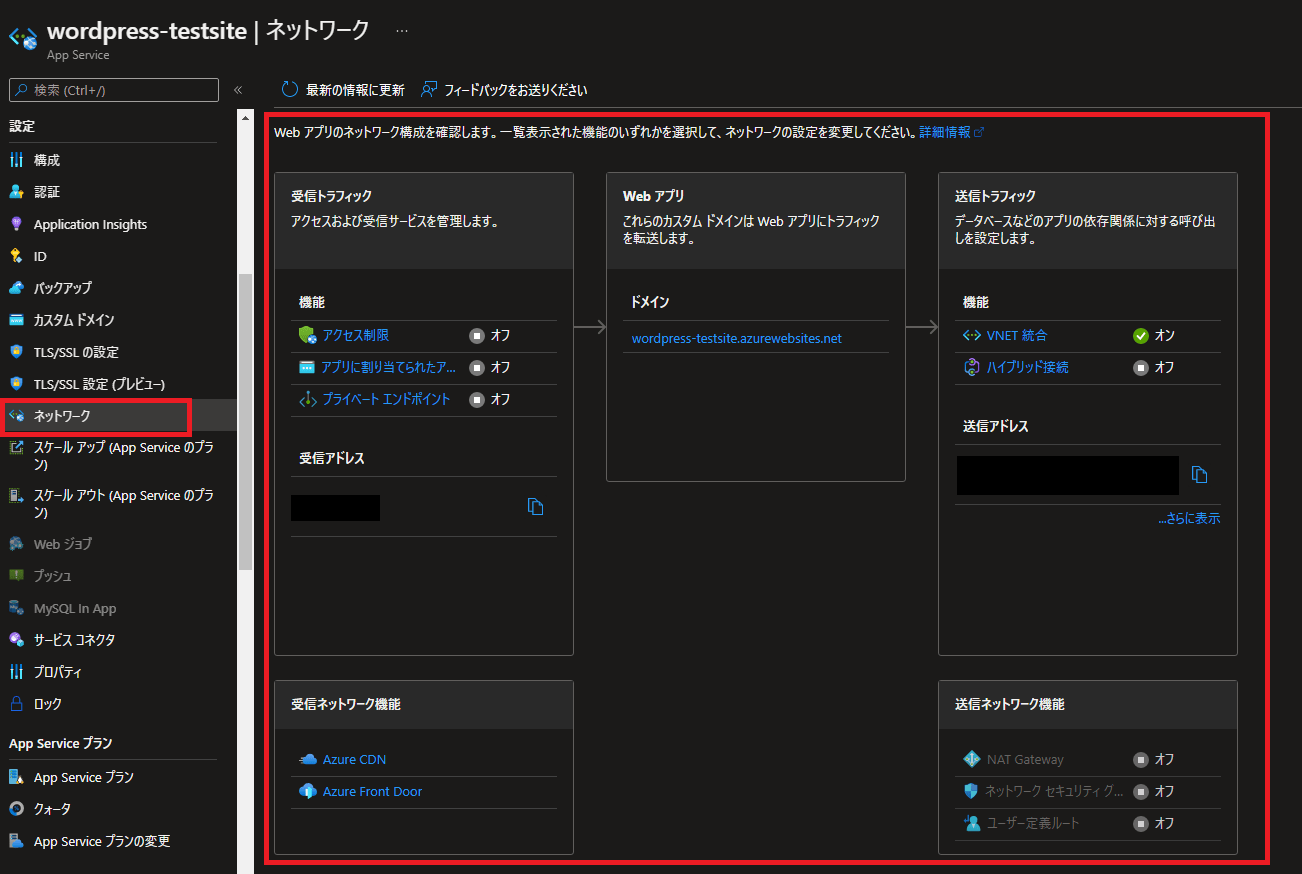Focus the 検索 (Ctrl+/) search box
The width and height of the screenshot is (1302, 874).
click(x=114, y=90)
